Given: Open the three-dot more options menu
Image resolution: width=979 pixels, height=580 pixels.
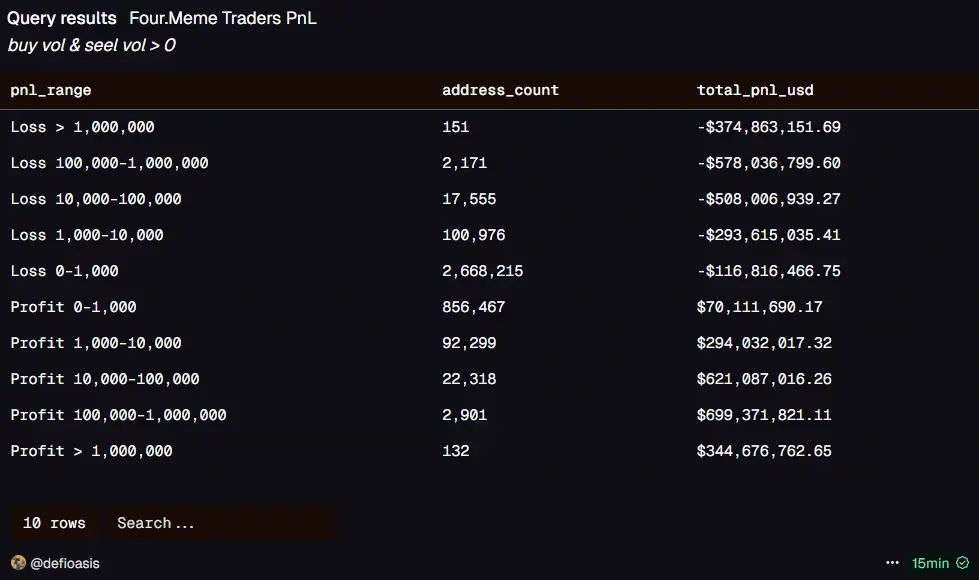Looking at the screenshot, I should click(893, 563).
